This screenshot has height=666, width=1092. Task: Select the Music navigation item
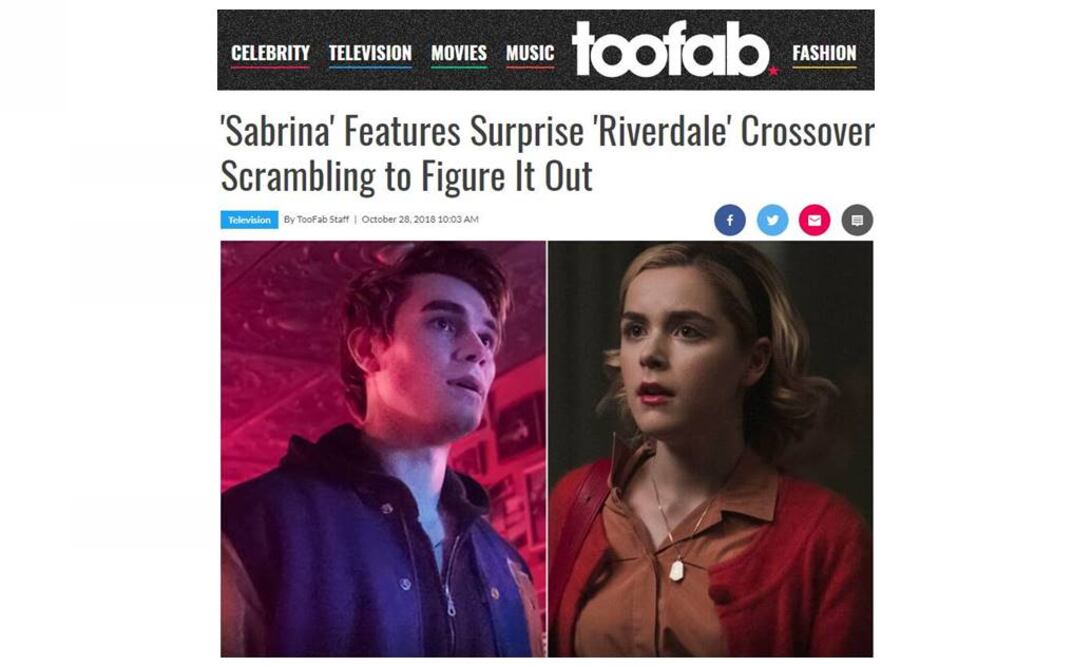pyautogui.click(x=530, y=54)
